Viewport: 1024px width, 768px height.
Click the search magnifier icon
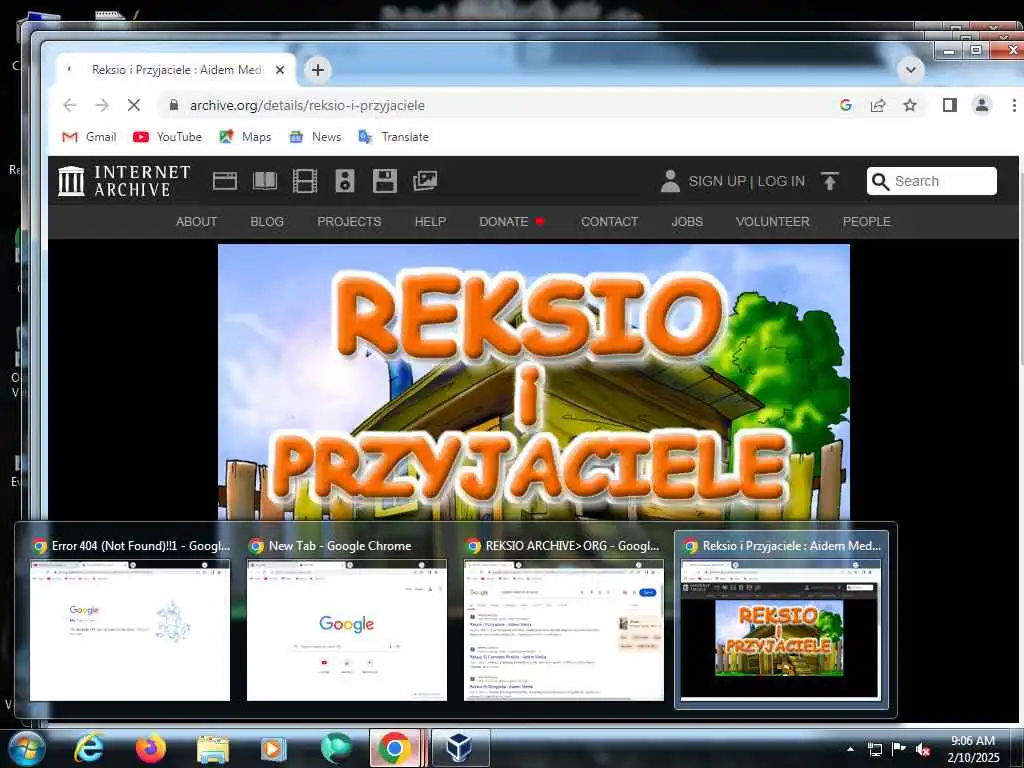click(880, 182)
